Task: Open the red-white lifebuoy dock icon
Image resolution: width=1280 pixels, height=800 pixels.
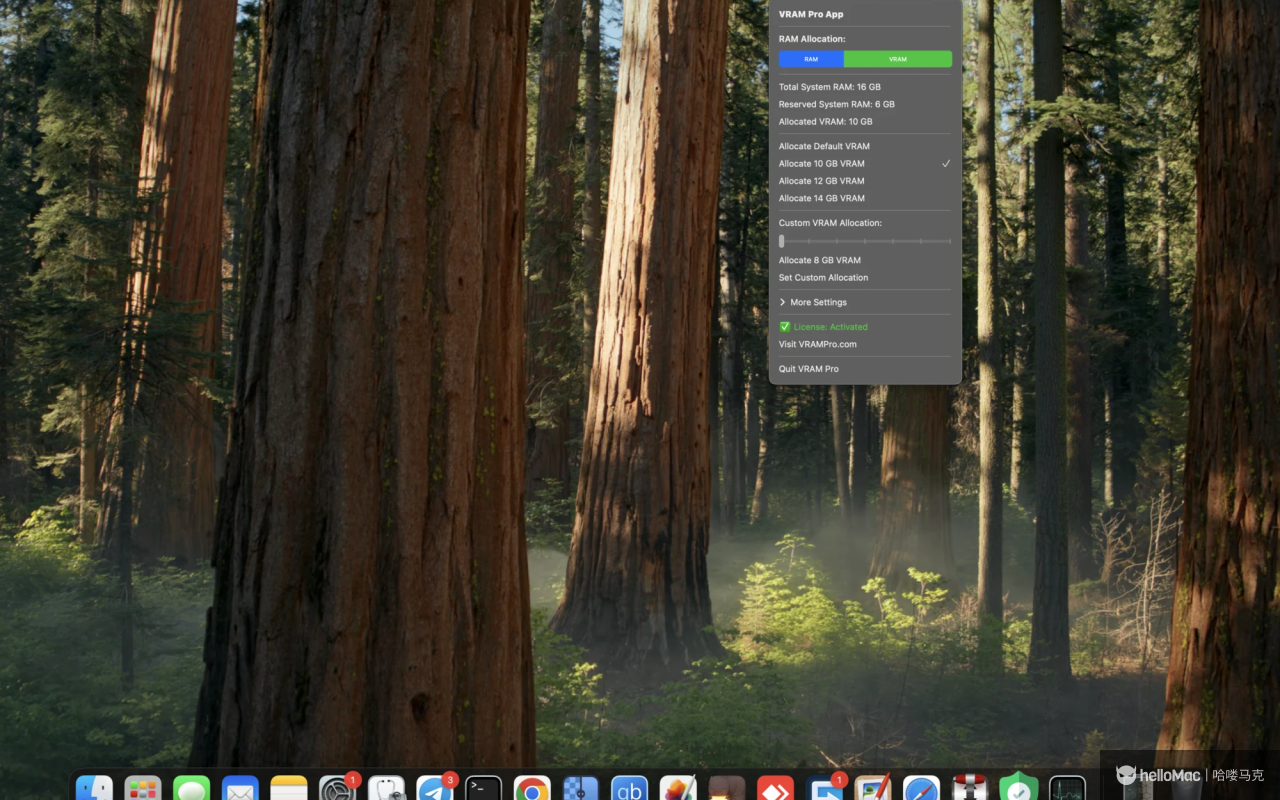Action: (x=970, y=790)
